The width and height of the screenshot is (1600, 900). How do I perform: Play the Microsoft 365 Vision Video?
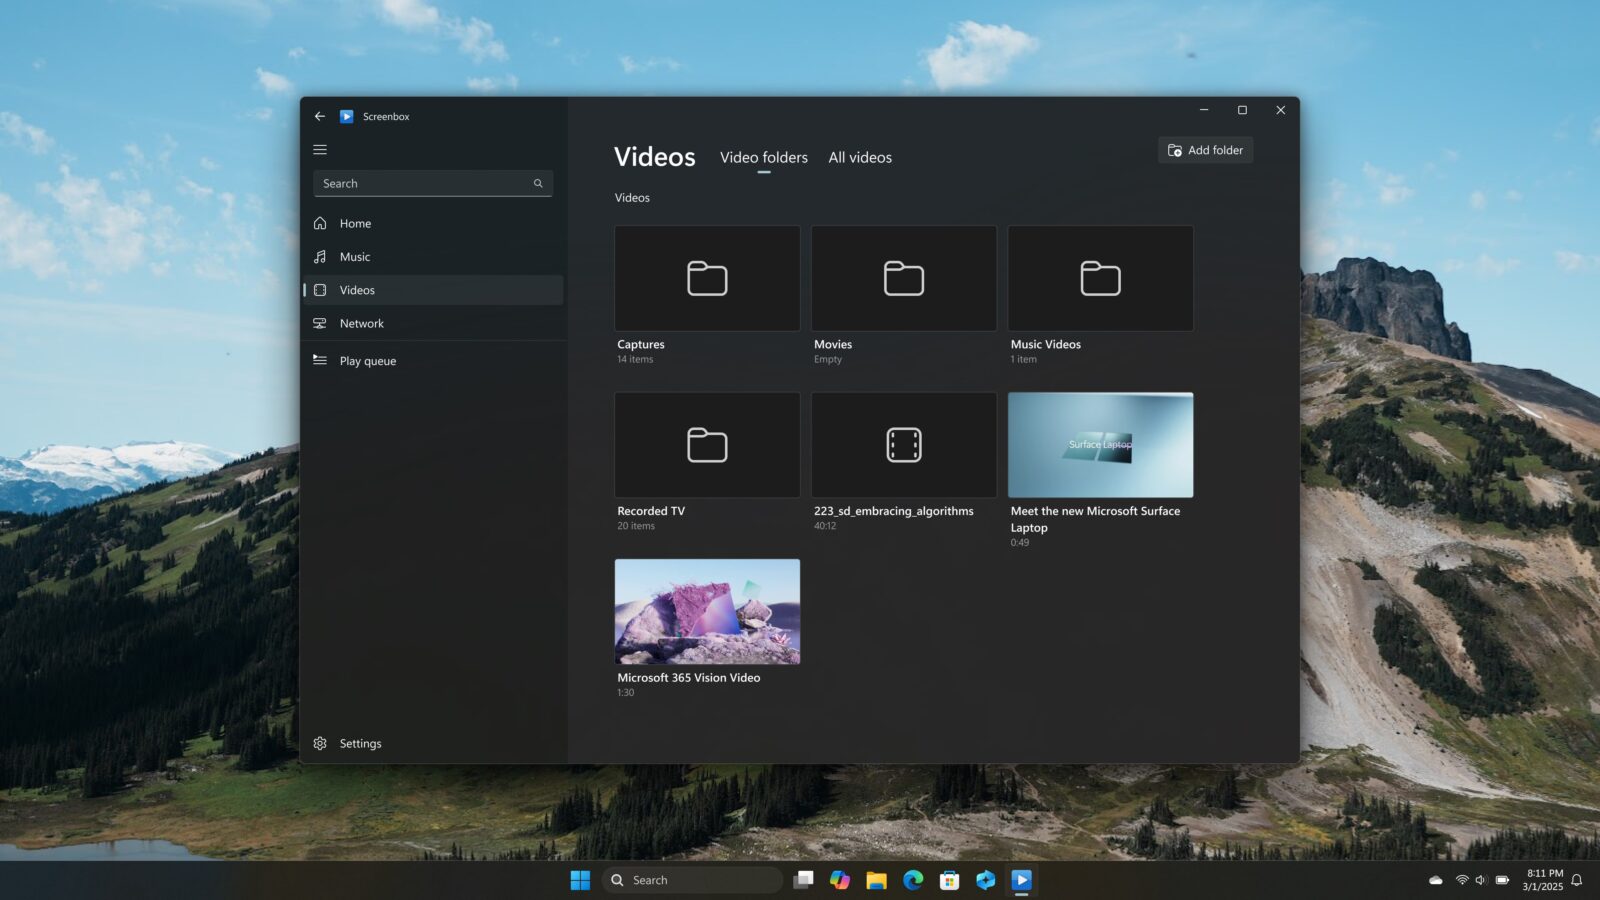point(707,612)
